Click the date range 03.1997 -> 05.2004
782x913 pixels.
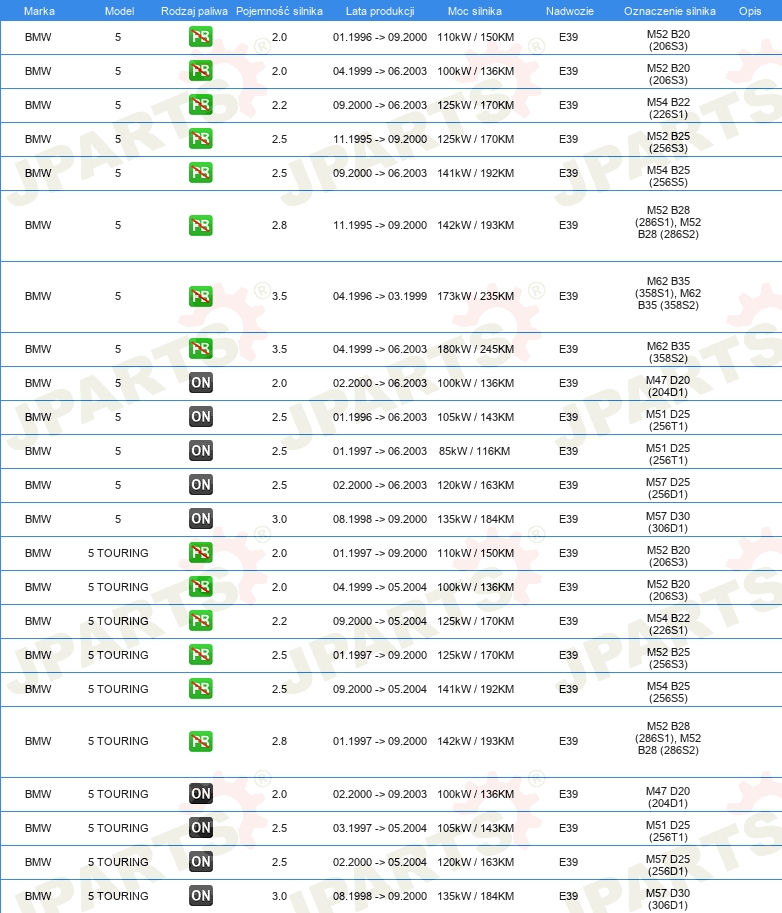[380, 828]
